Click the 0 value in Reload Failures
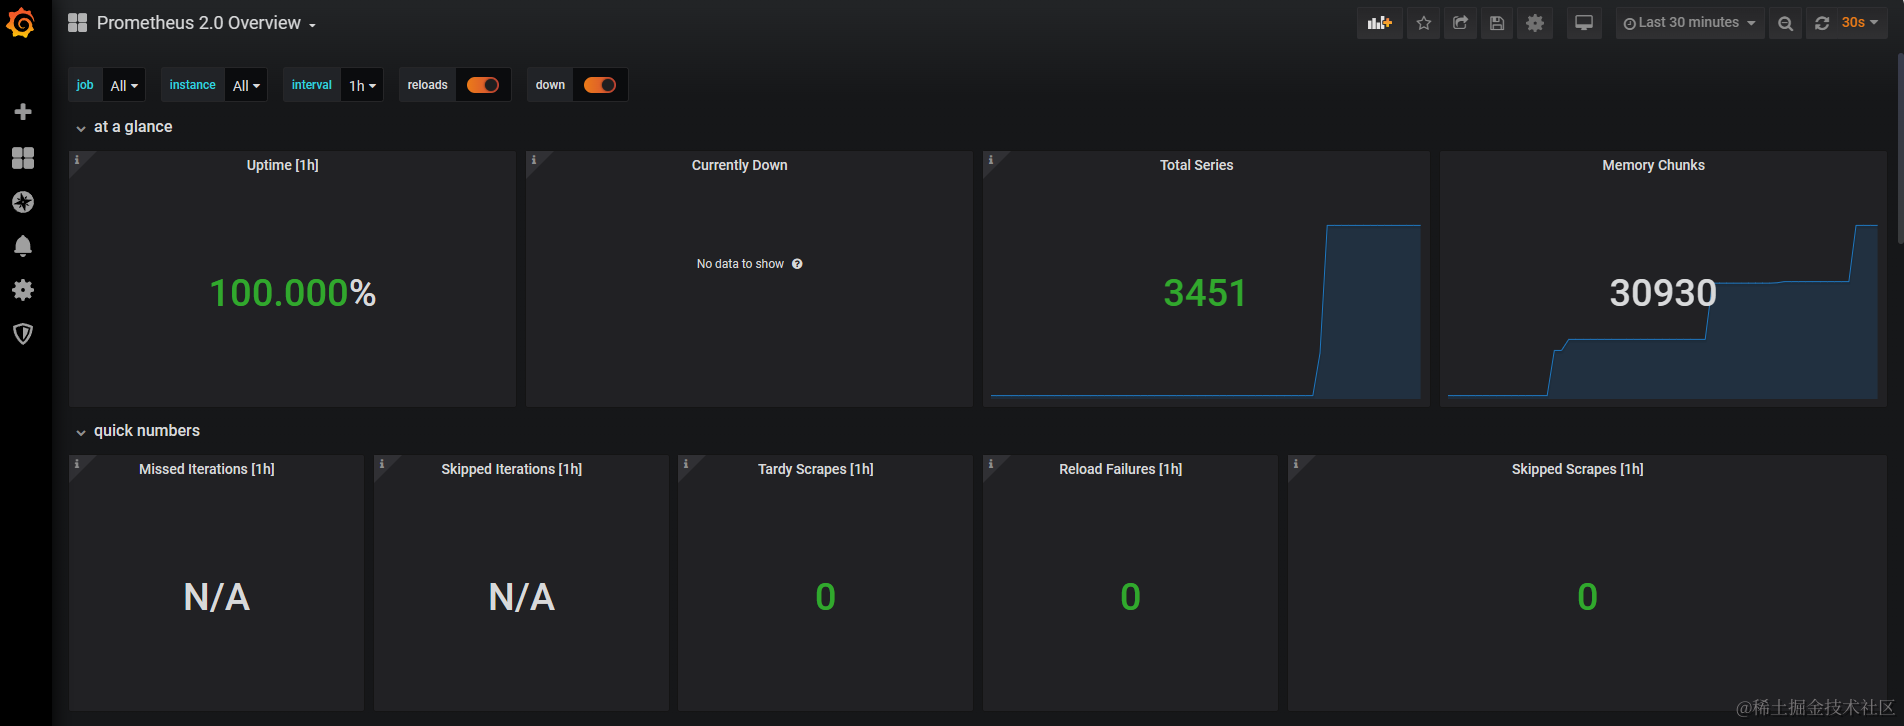This screenshot has width=1904, height=726. pyautogui.click(x=1131, y=597)
